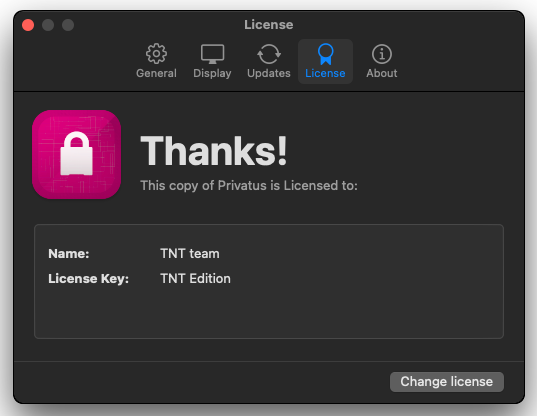Select the TNT team name value
The image size is (537, 416).
click(190, 254)
